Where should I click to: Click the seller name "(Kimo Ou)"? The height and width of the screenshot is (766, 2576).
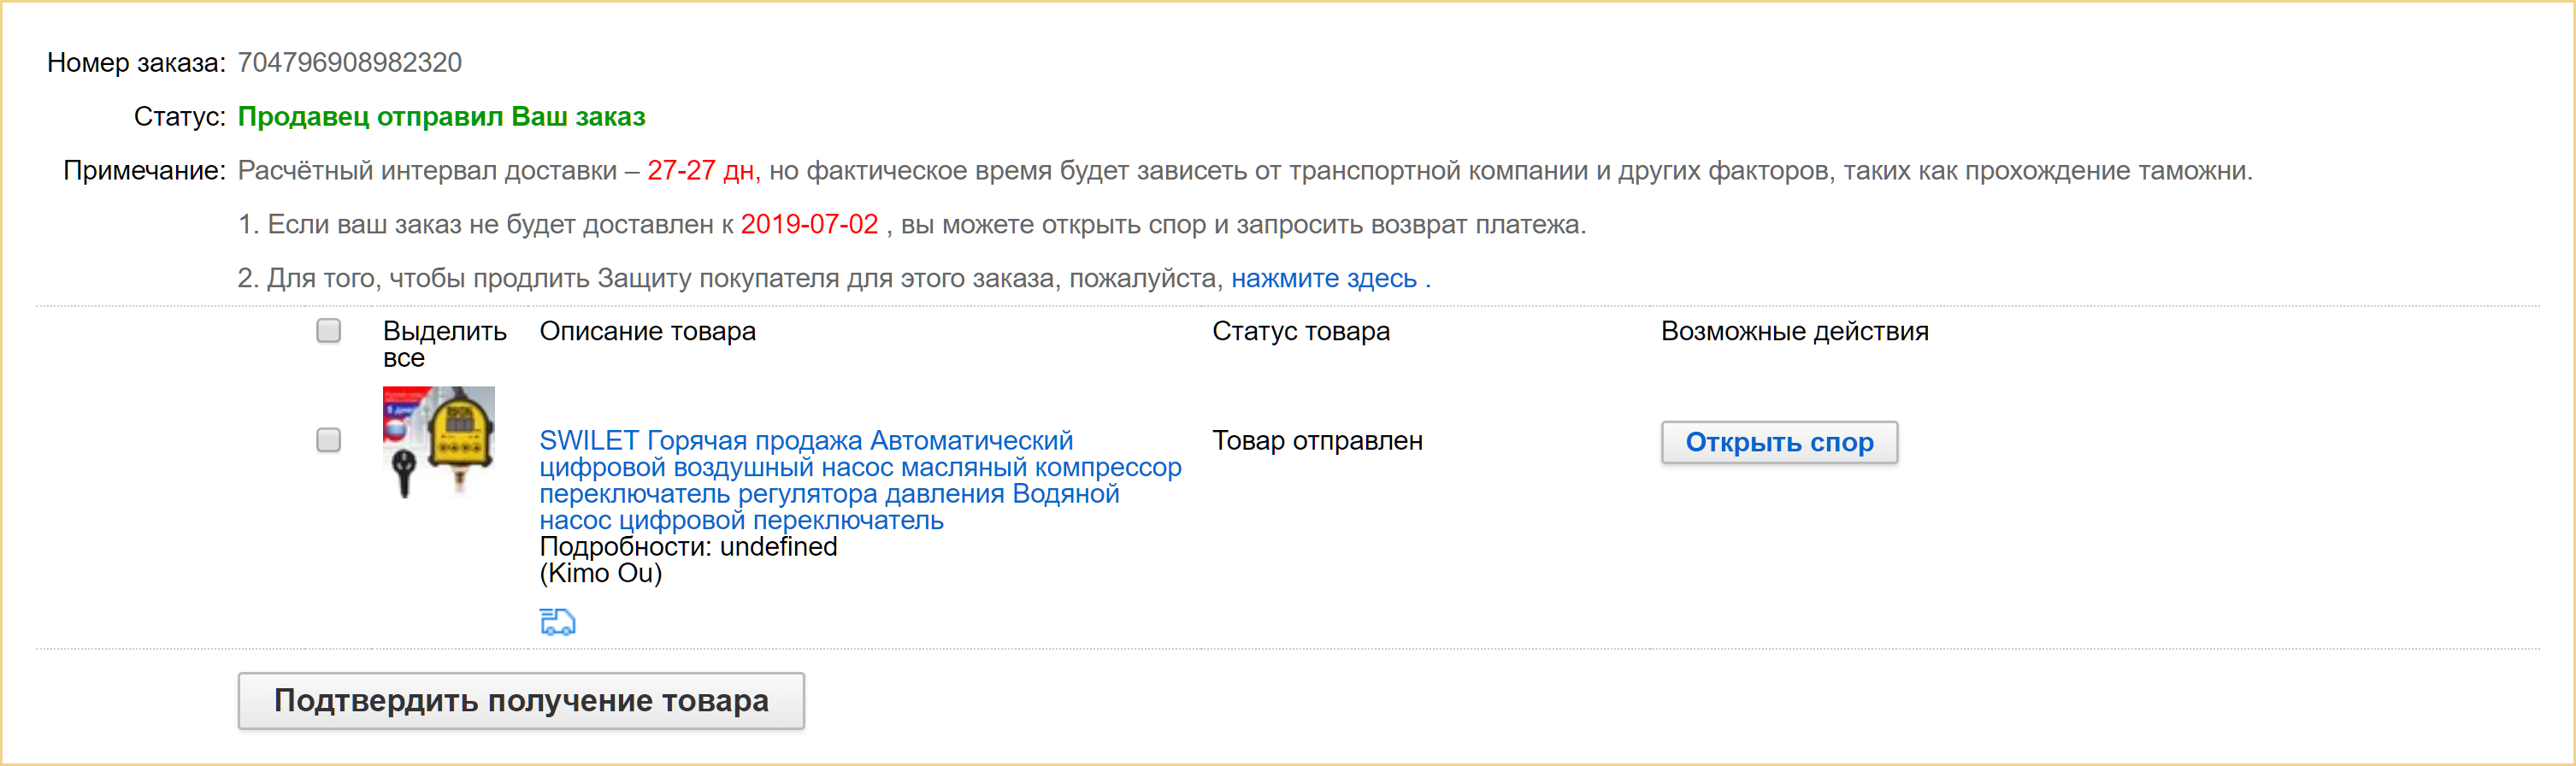tap(600, 573)
